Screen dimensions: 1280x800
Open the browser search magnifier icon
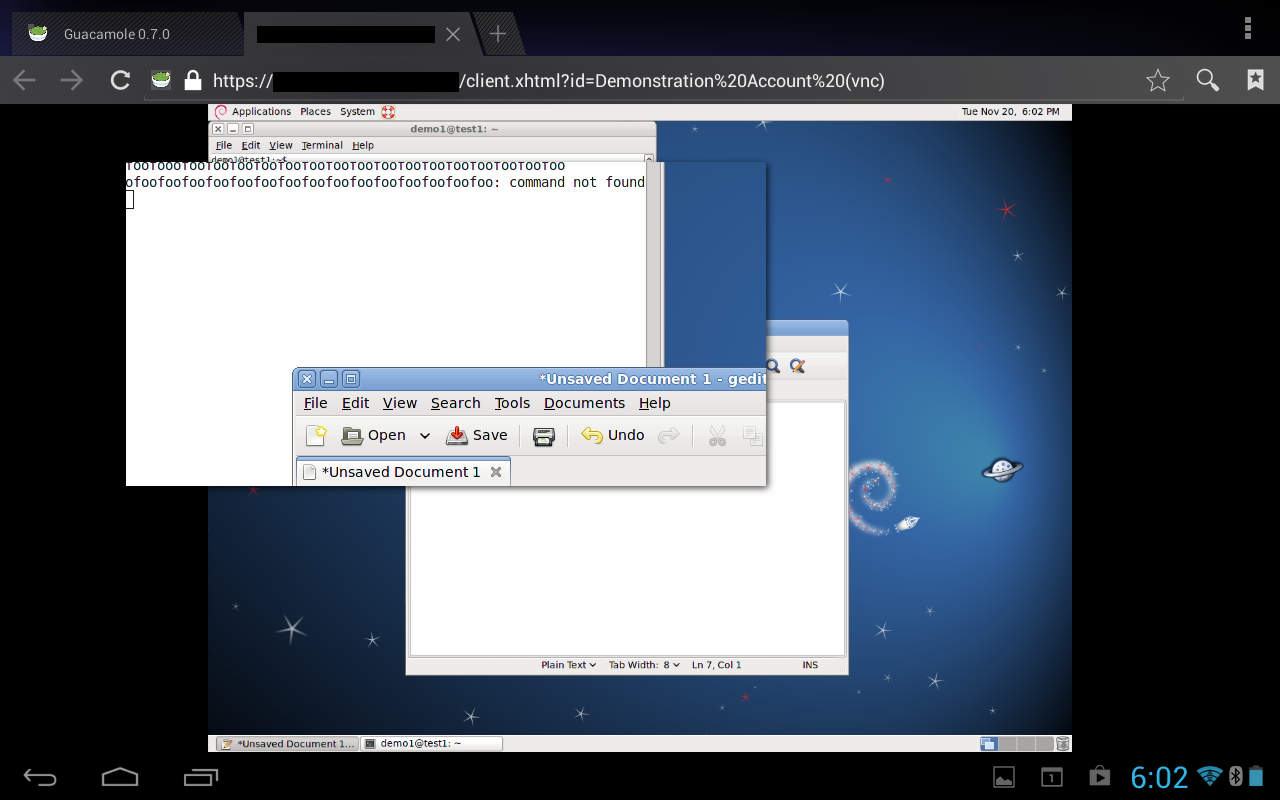[x=1207, y=81]
